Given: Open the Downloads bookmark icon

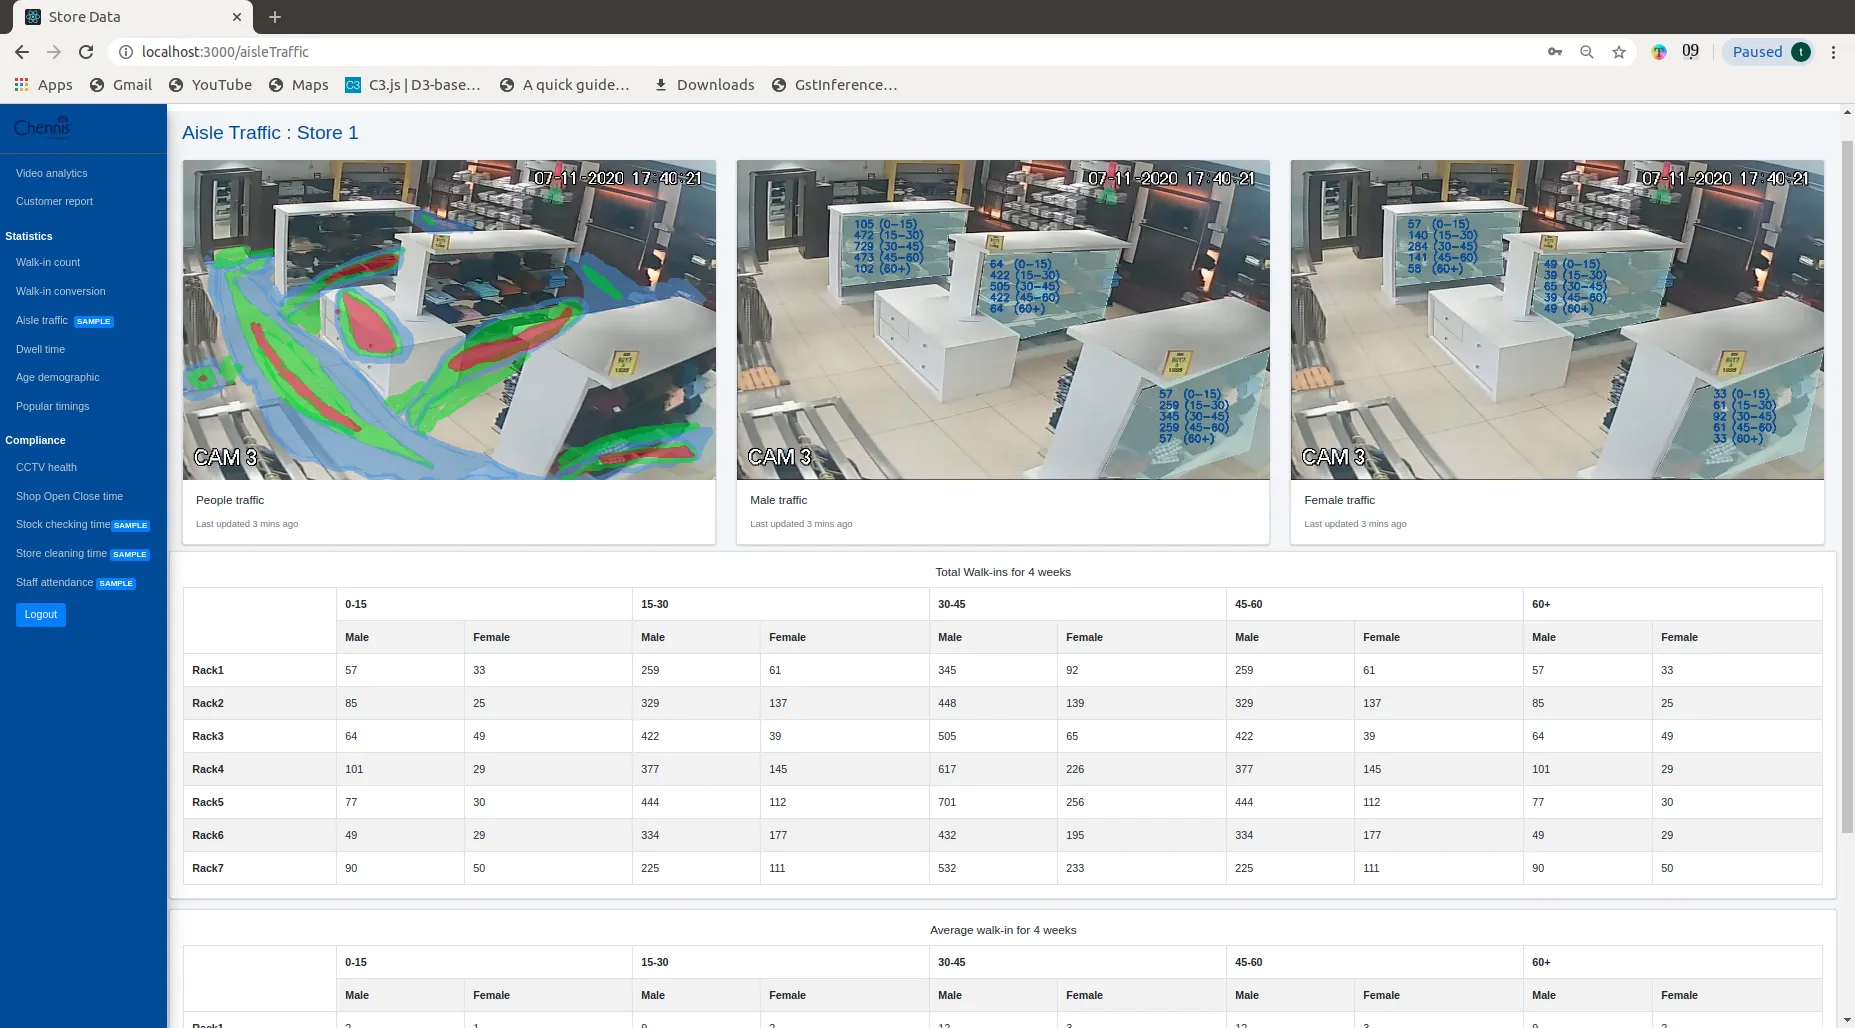Looking at the screenshot, I should click(661, 85).
